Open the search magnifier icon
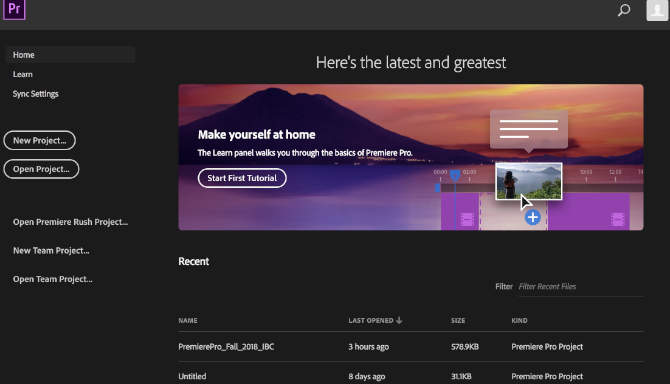This screenshot has width=670, height=384. pos(624,10)
